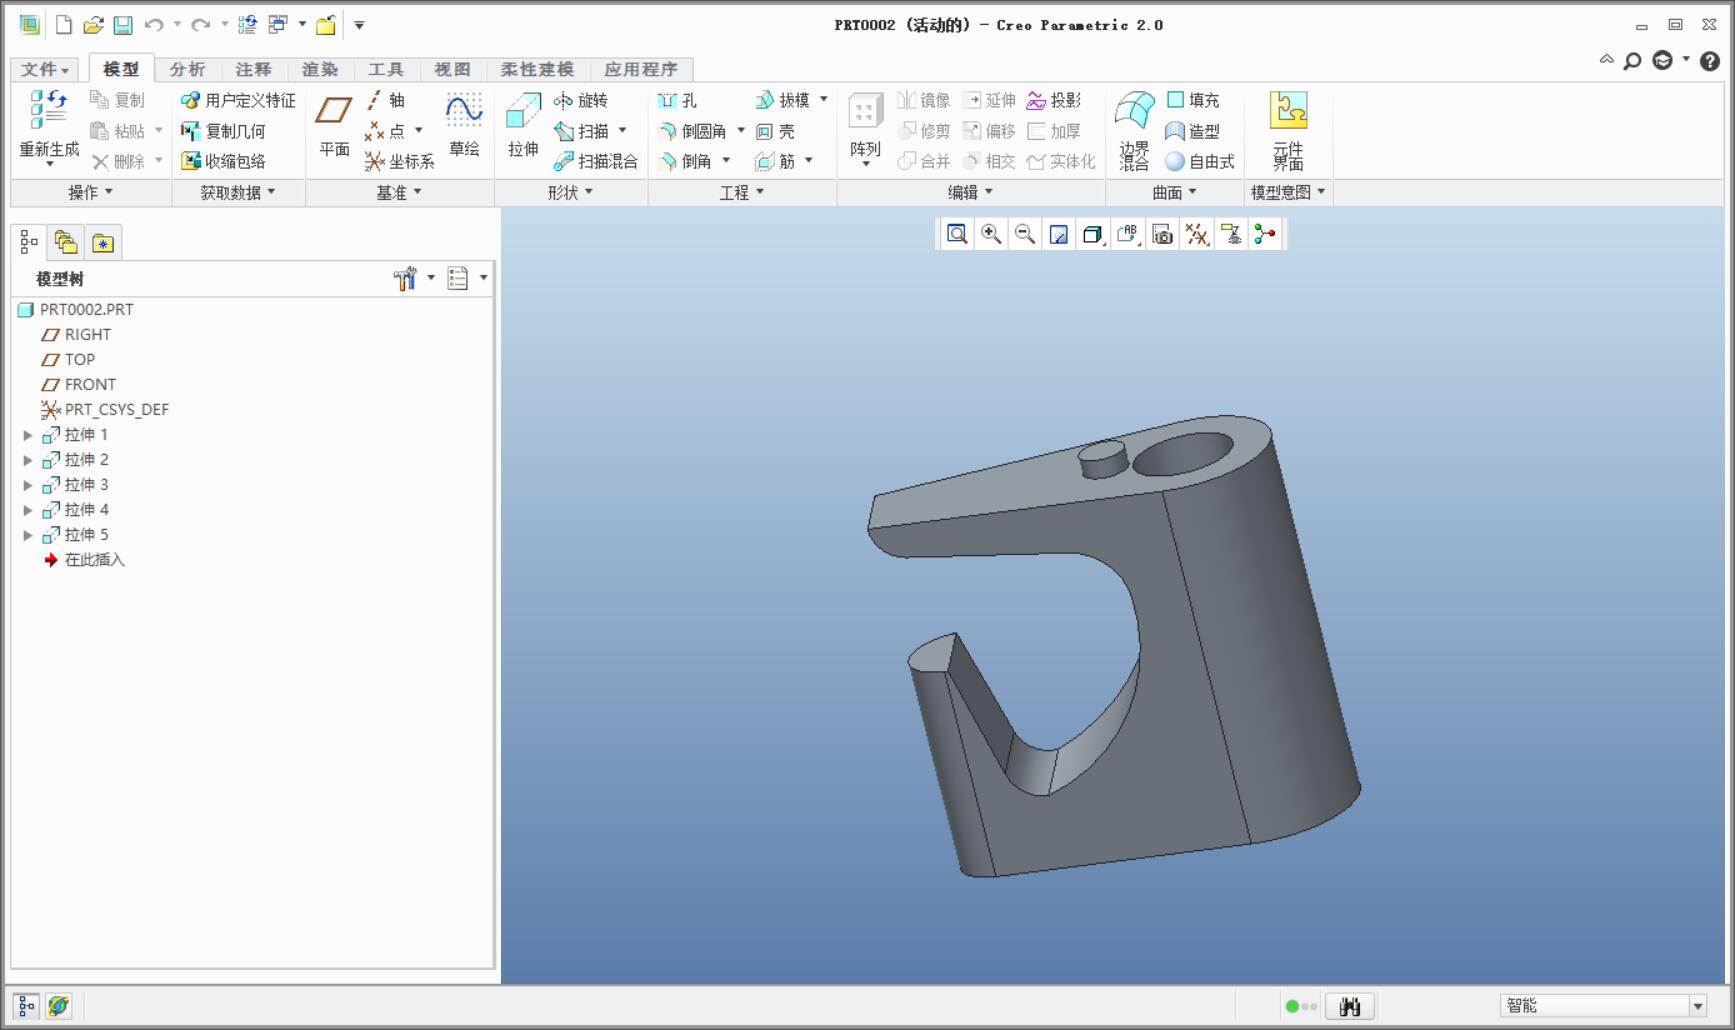
Task: Toggle navigator pane display in status bar
Action: point(27,1005)
